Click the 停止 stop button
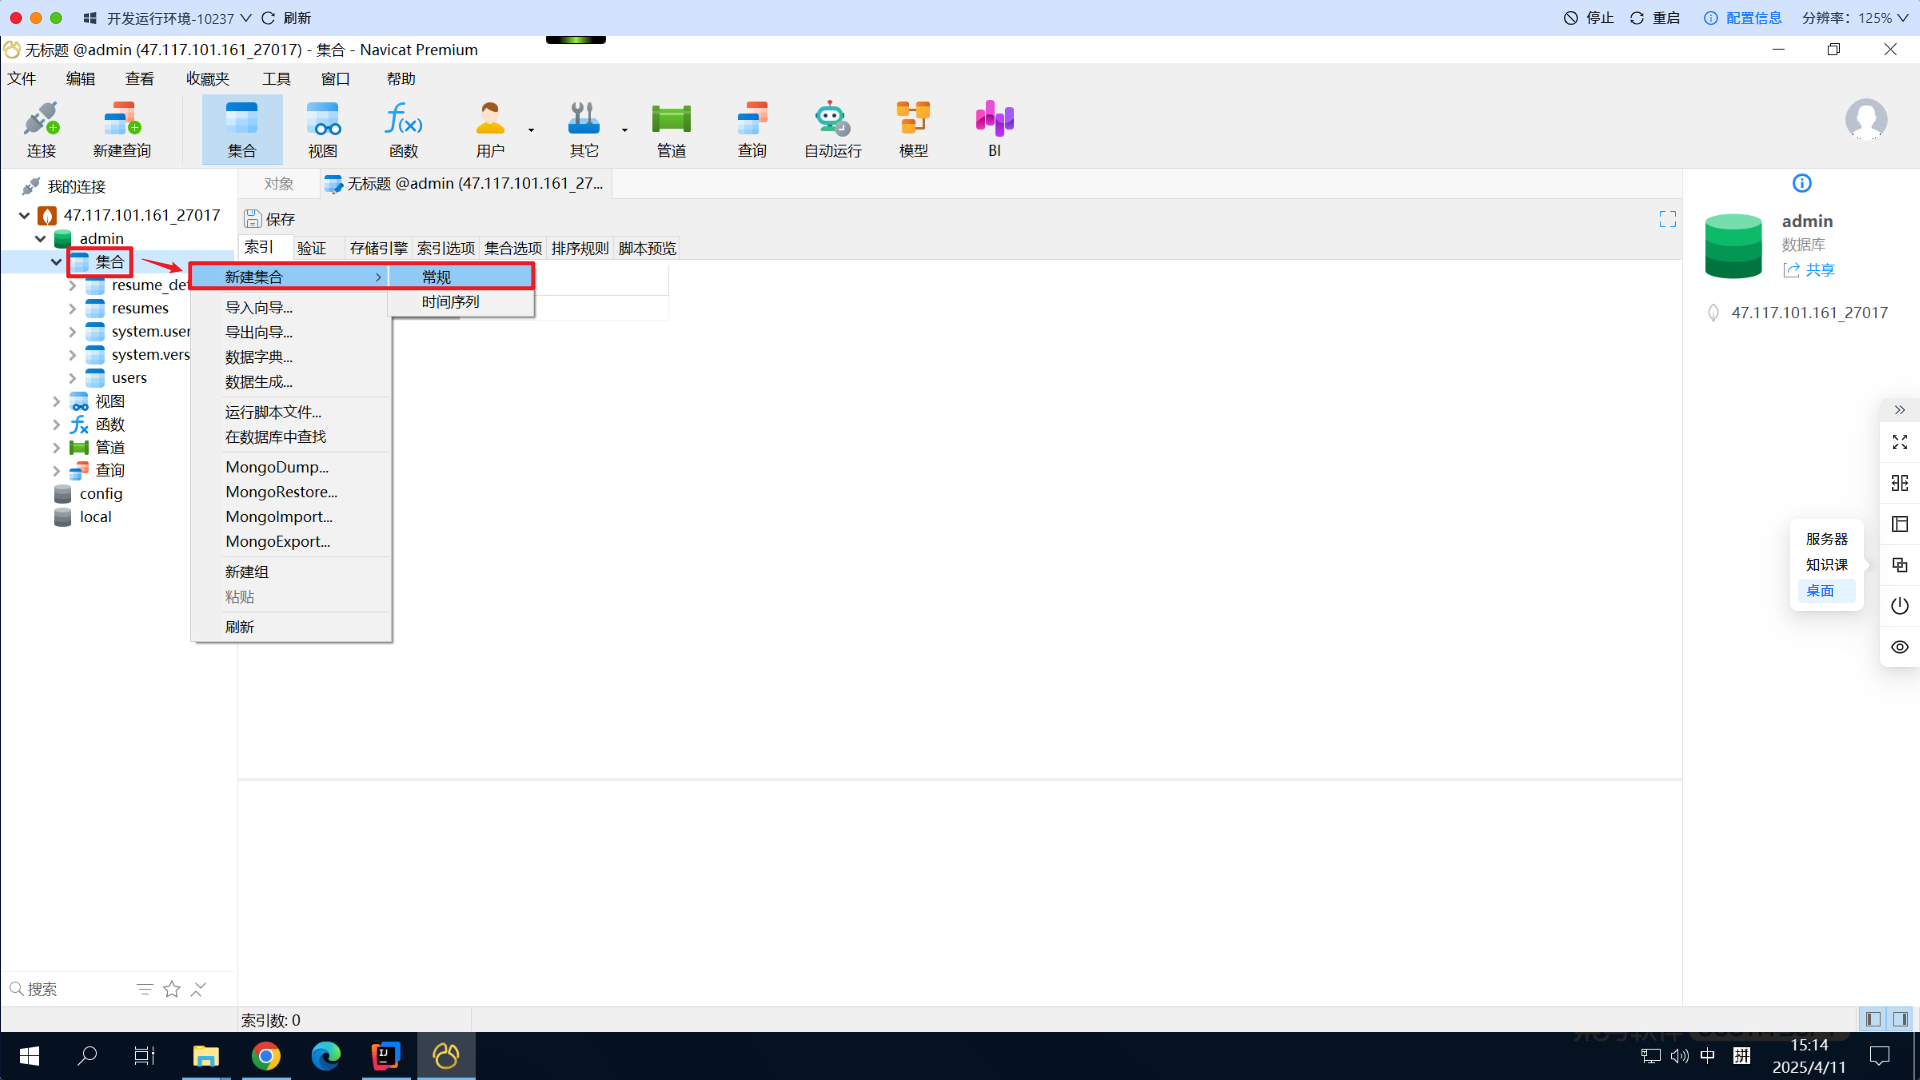The width and height of the screenshot is (1920, 1080). coord(1589,18)
